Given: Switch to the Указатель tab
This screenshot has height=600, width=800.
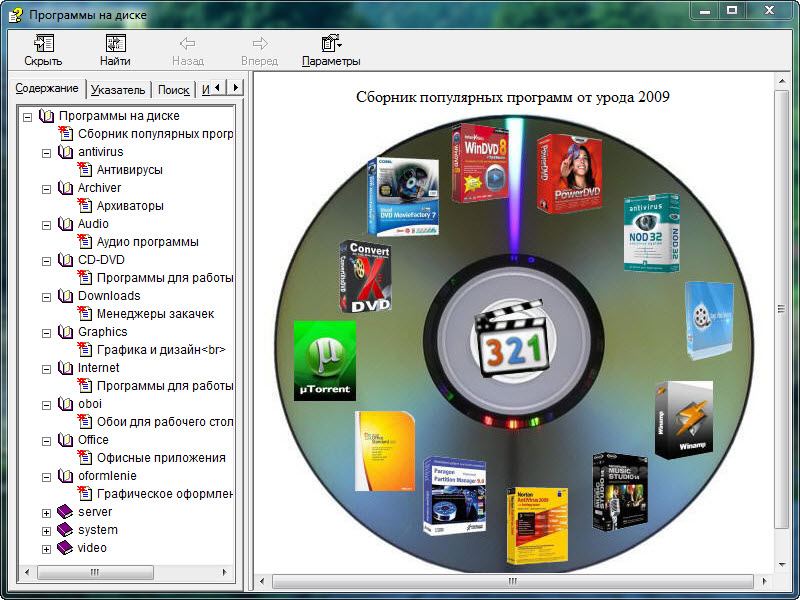Looking at the screenshot, I should pos(118,90).
